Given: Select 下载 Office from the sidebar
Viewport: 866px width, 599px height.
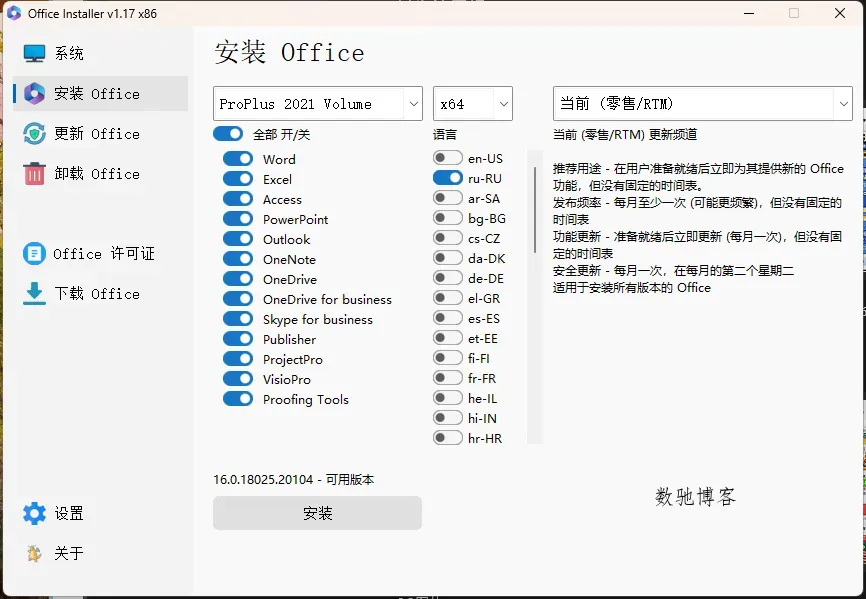Looking at the screenshot, I should tap(101, 293).
